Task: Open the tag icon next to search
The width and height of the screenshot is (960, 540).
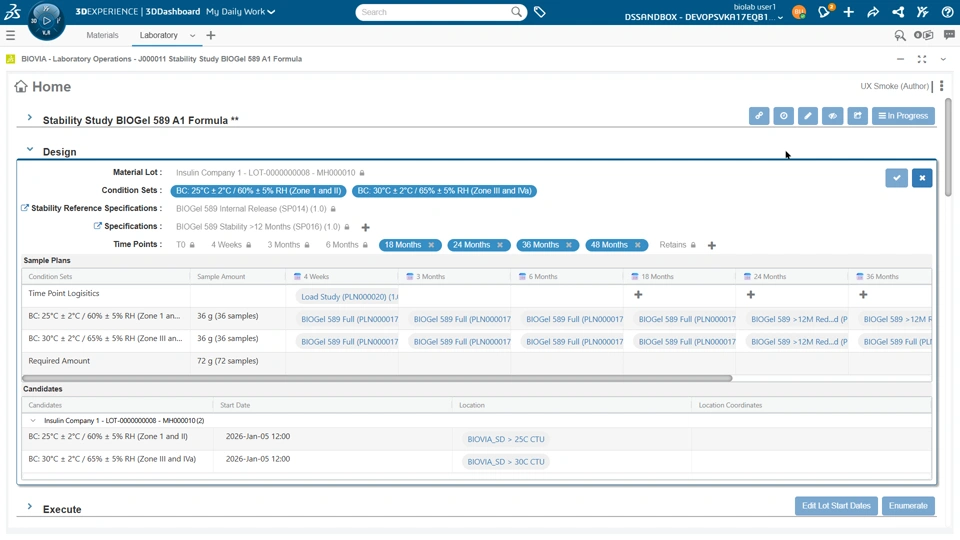Action: [539, 12]
